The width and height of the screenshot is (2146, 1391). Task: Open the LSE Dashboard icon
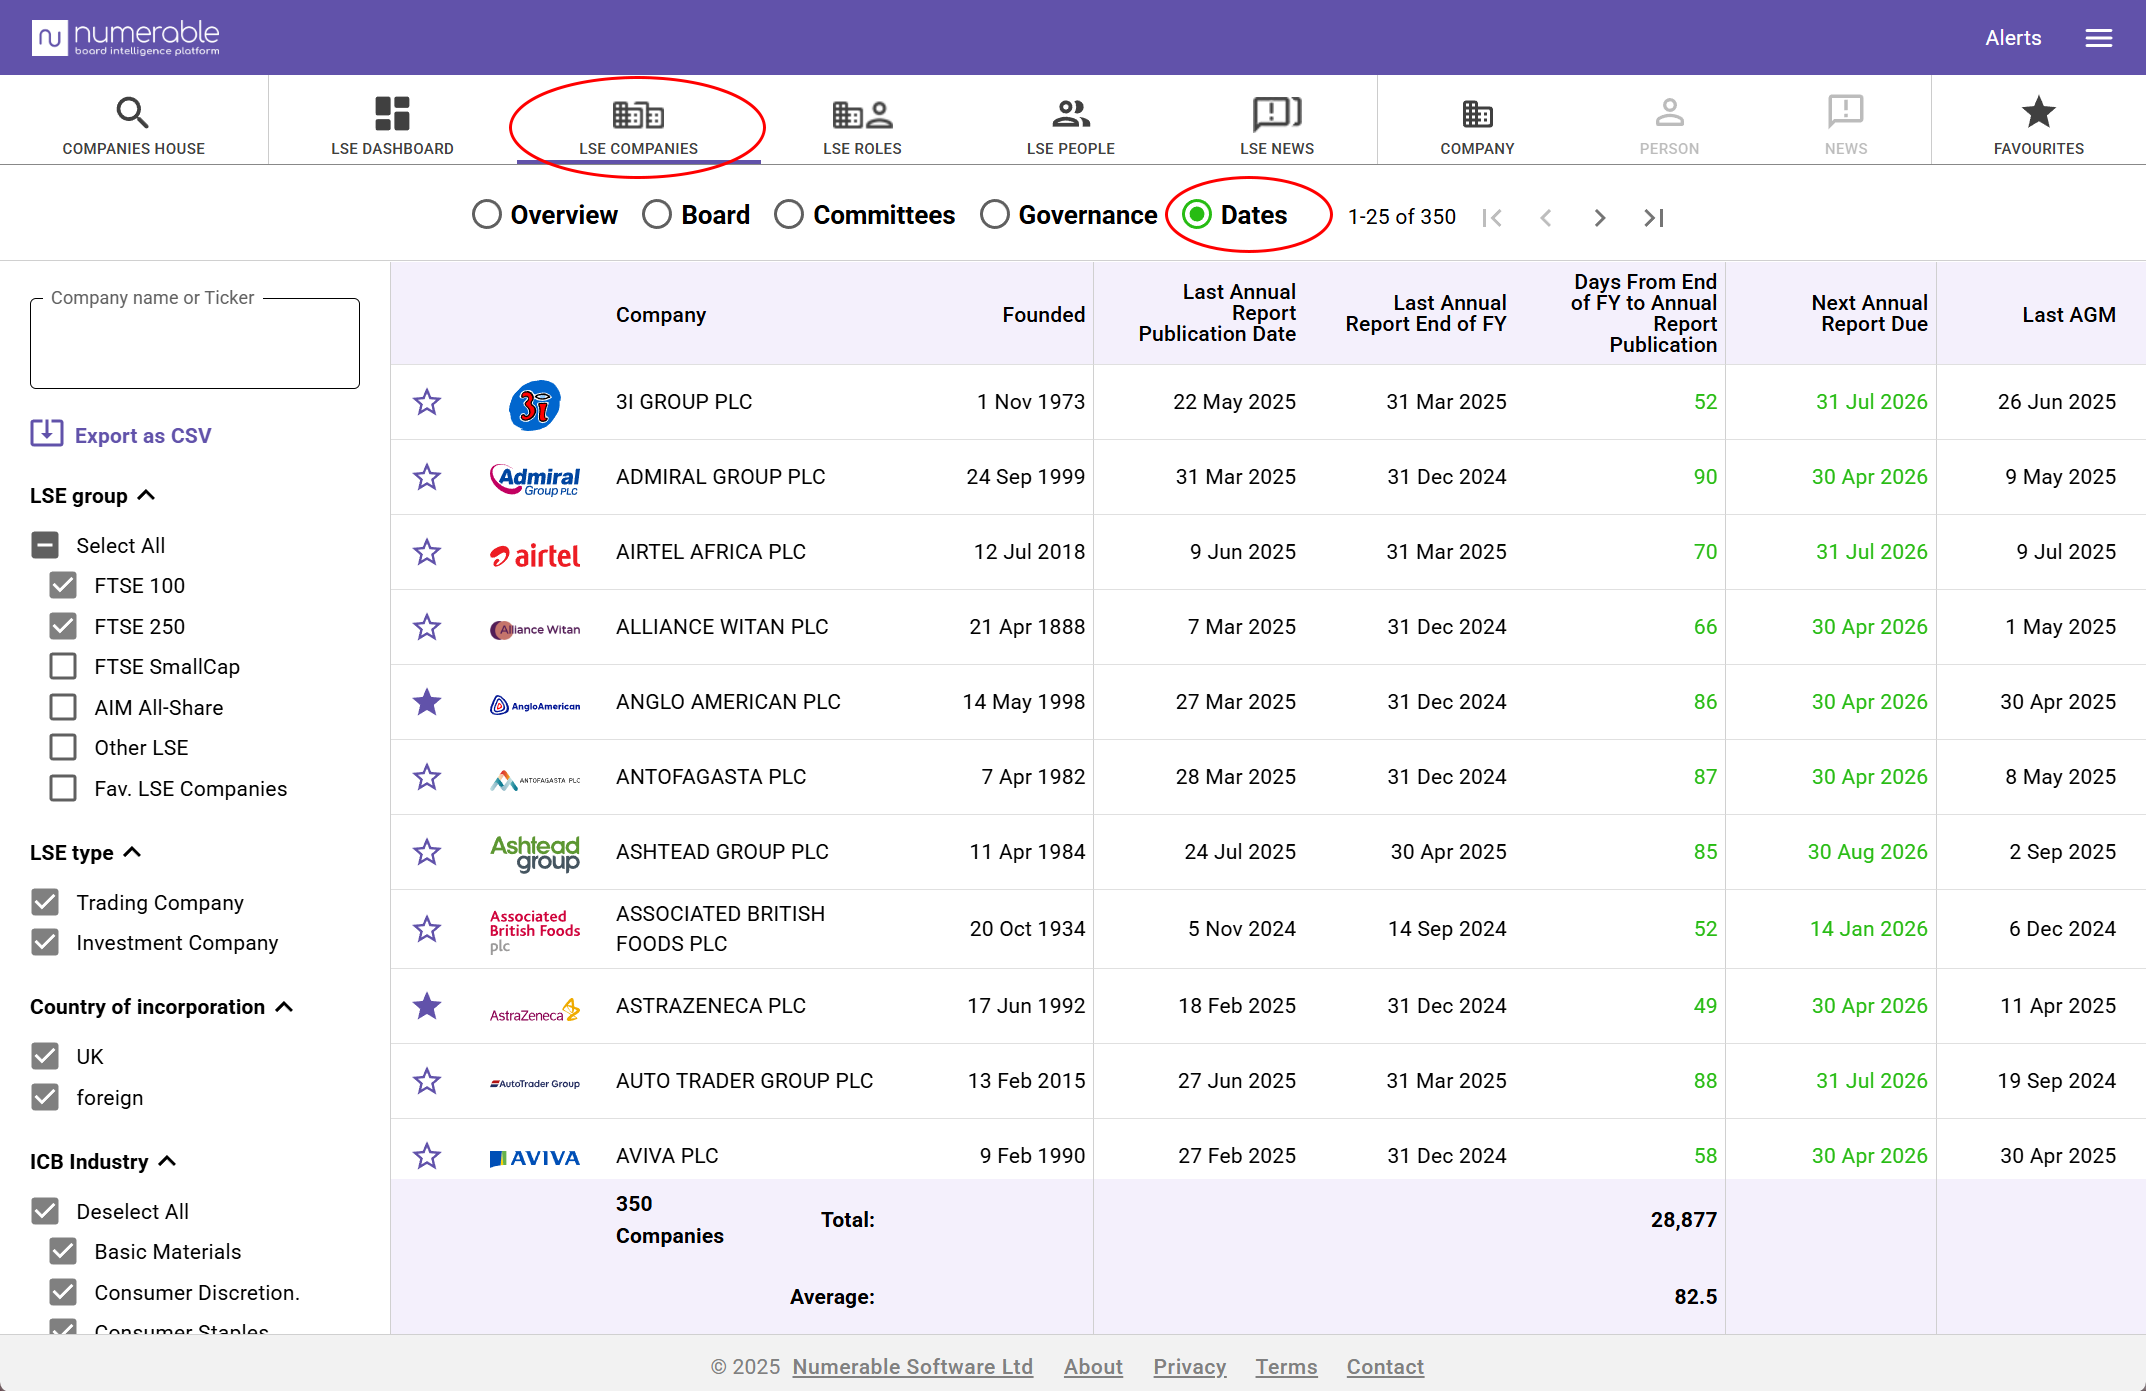pos(392,113)
